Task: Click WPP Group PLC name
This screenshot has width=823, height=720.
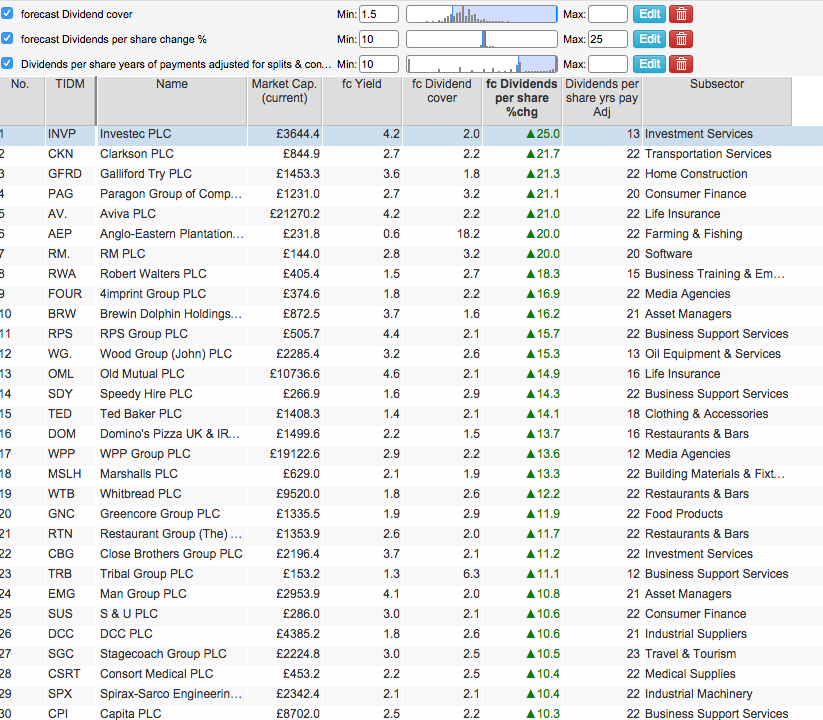Action: pos(145,454)
